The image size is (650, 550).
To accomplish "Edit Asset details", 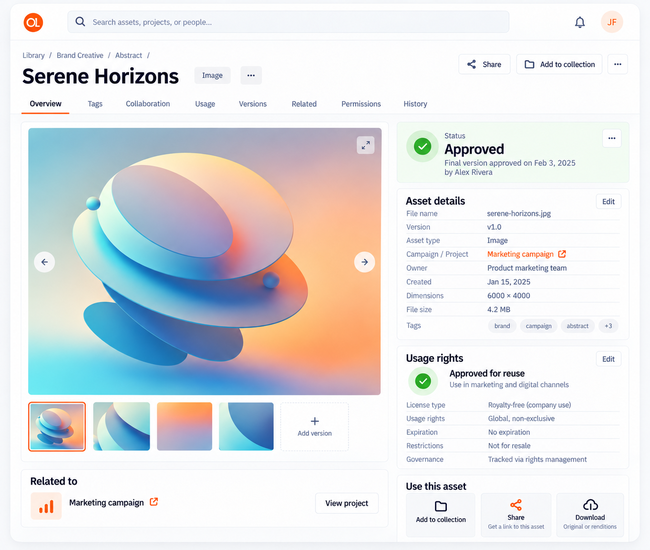I will (609, 201).
